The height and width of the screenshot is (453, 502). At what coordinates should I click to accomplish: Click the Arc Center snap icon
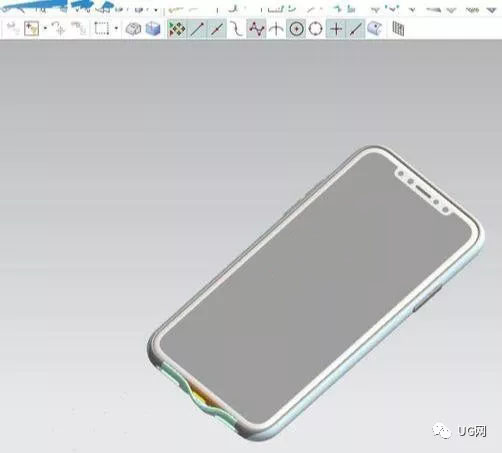pos(296,29)
